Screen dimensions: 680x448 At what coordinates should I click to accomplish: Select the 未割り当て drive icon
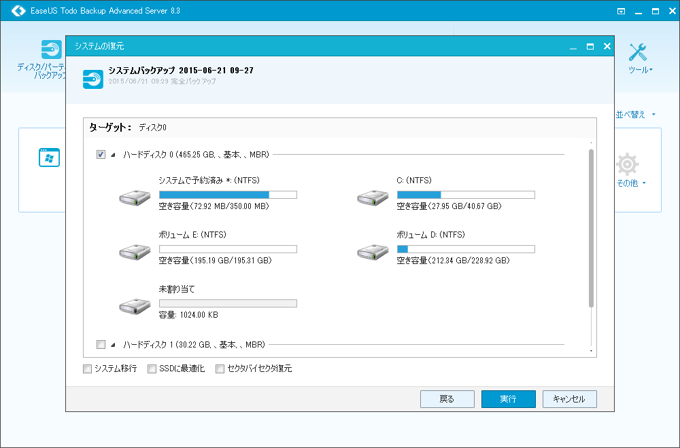click(x=135, y=306)
